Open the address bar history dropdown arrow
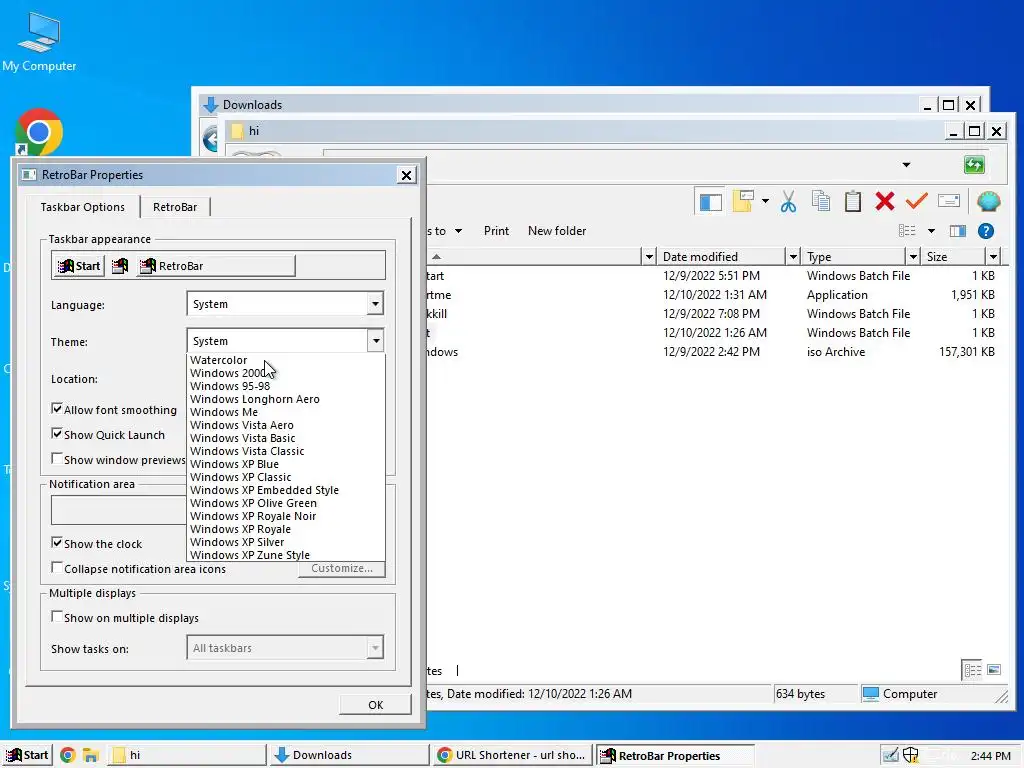Screen dimensions: 1024x768 [906, 165]
